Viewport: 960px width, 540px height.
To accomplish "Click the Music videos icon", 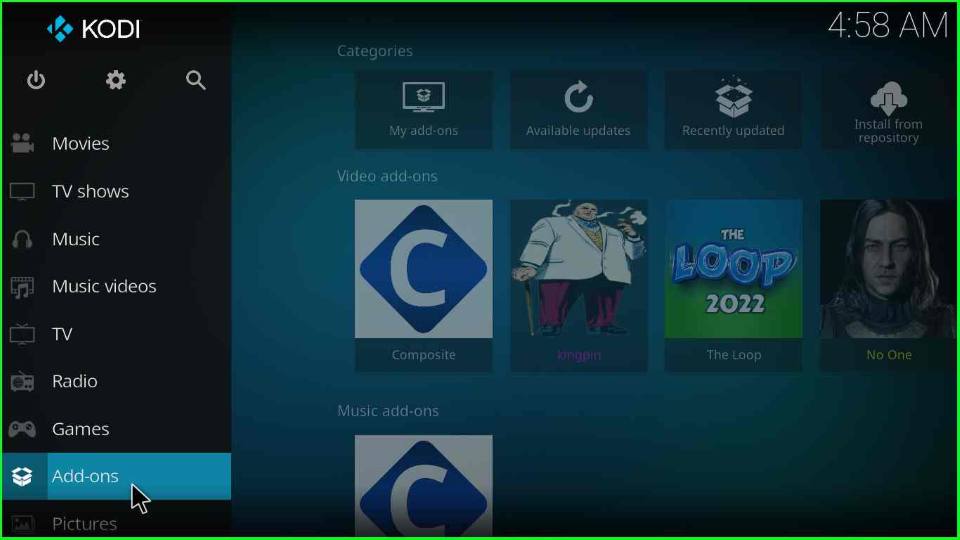I will click(x=23, y=287).
